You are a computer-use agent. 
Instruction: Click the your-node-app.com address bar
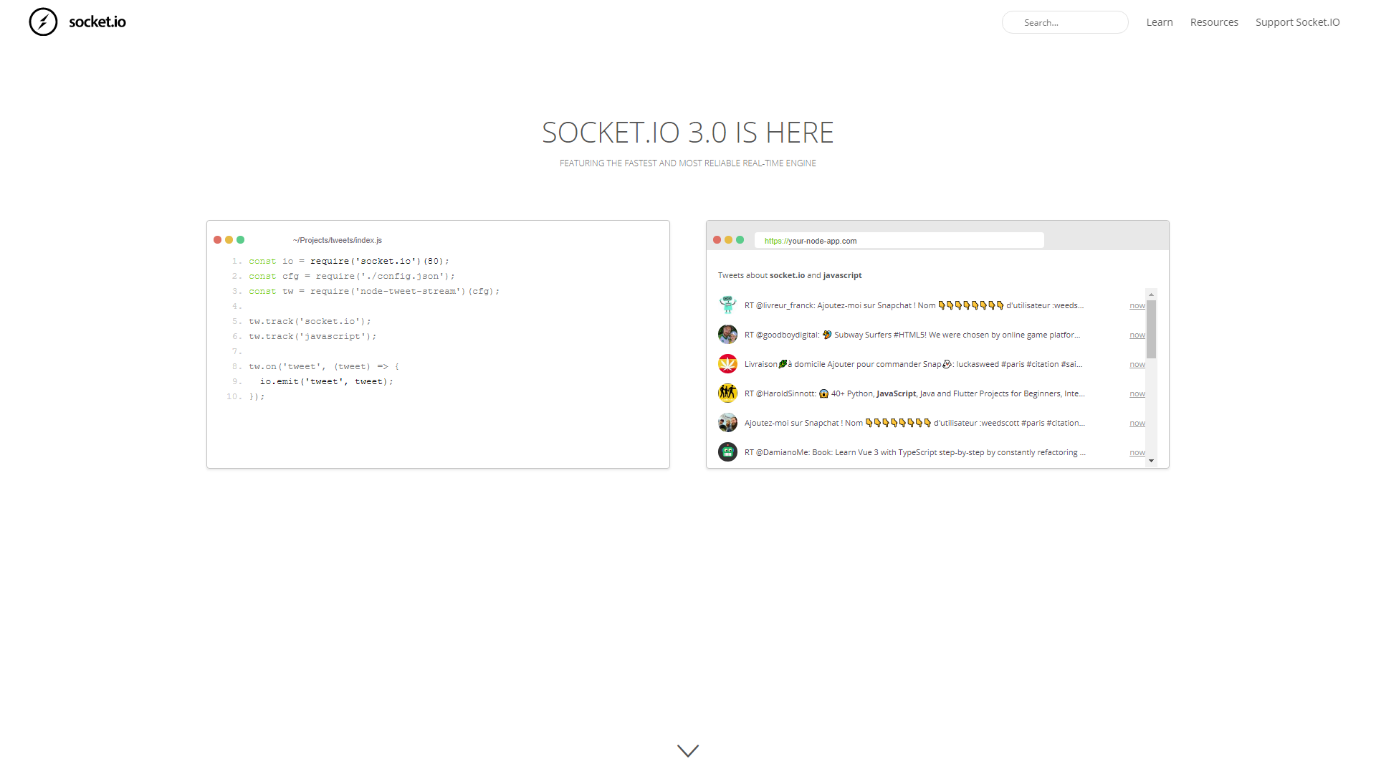pos(898,241)
